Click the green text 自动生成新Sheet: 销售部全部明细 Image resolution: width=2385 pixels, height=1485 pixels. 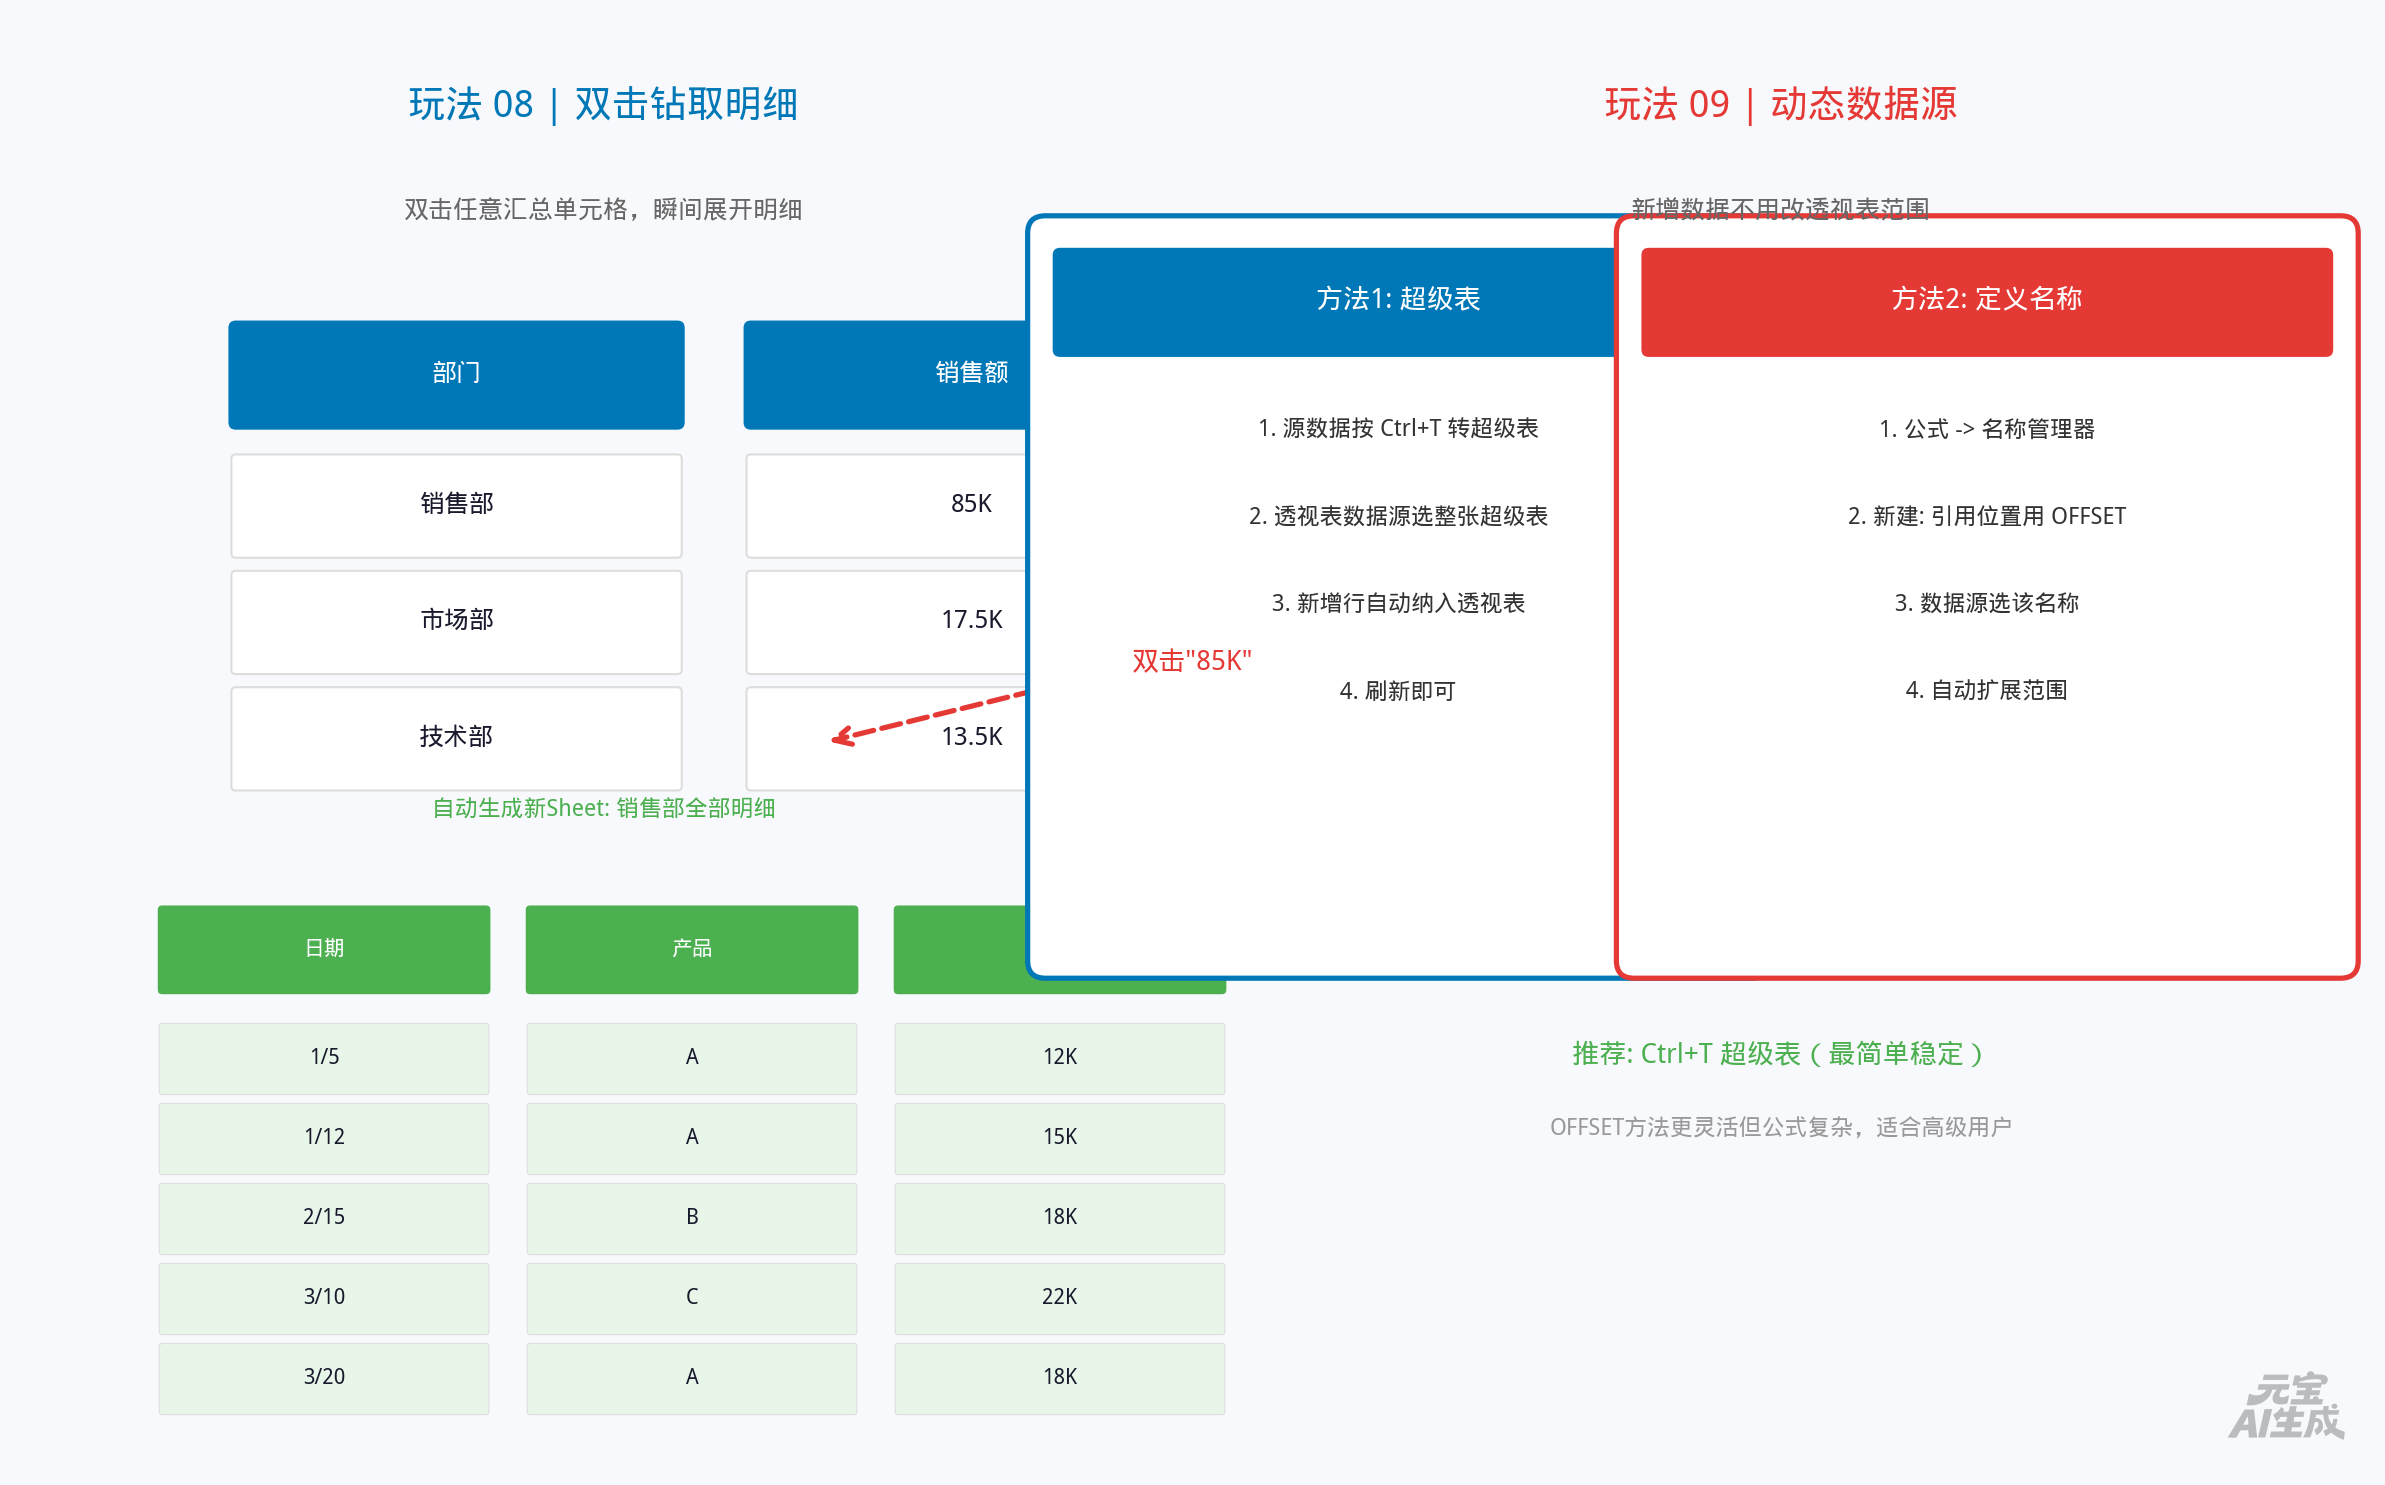click(603, 808)
